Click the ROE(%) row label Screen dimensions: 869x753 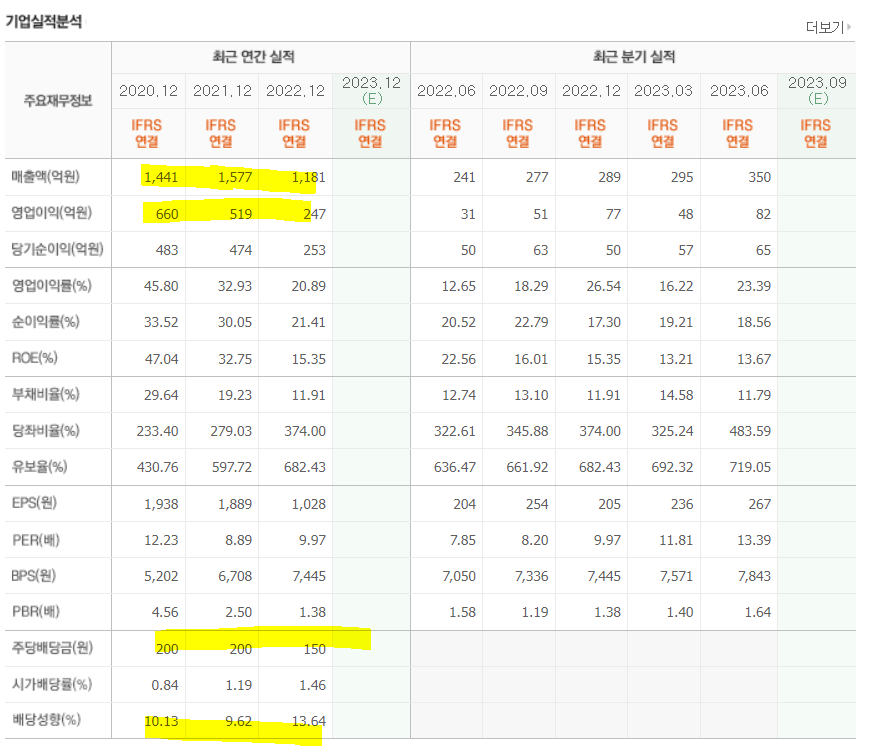click(x=34, y=358)
